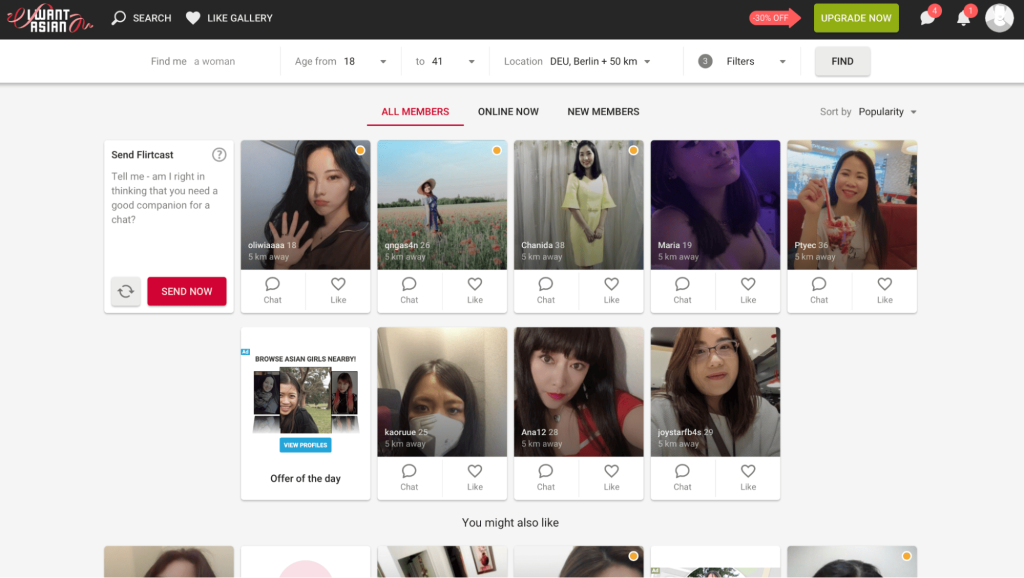Open Ptyec's profile photo
The image size is (1024, 578).
(852, 204)
